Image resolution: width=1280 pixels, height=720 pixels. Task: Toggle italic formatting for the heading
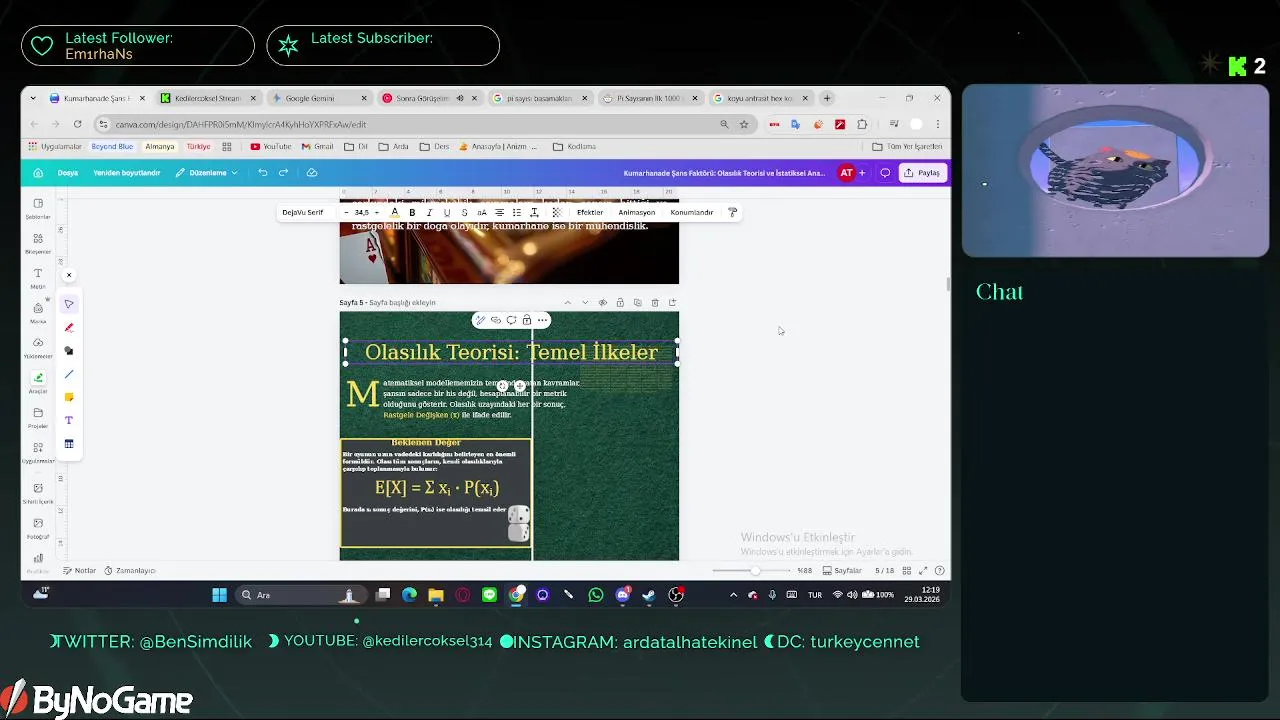(429, 212)
